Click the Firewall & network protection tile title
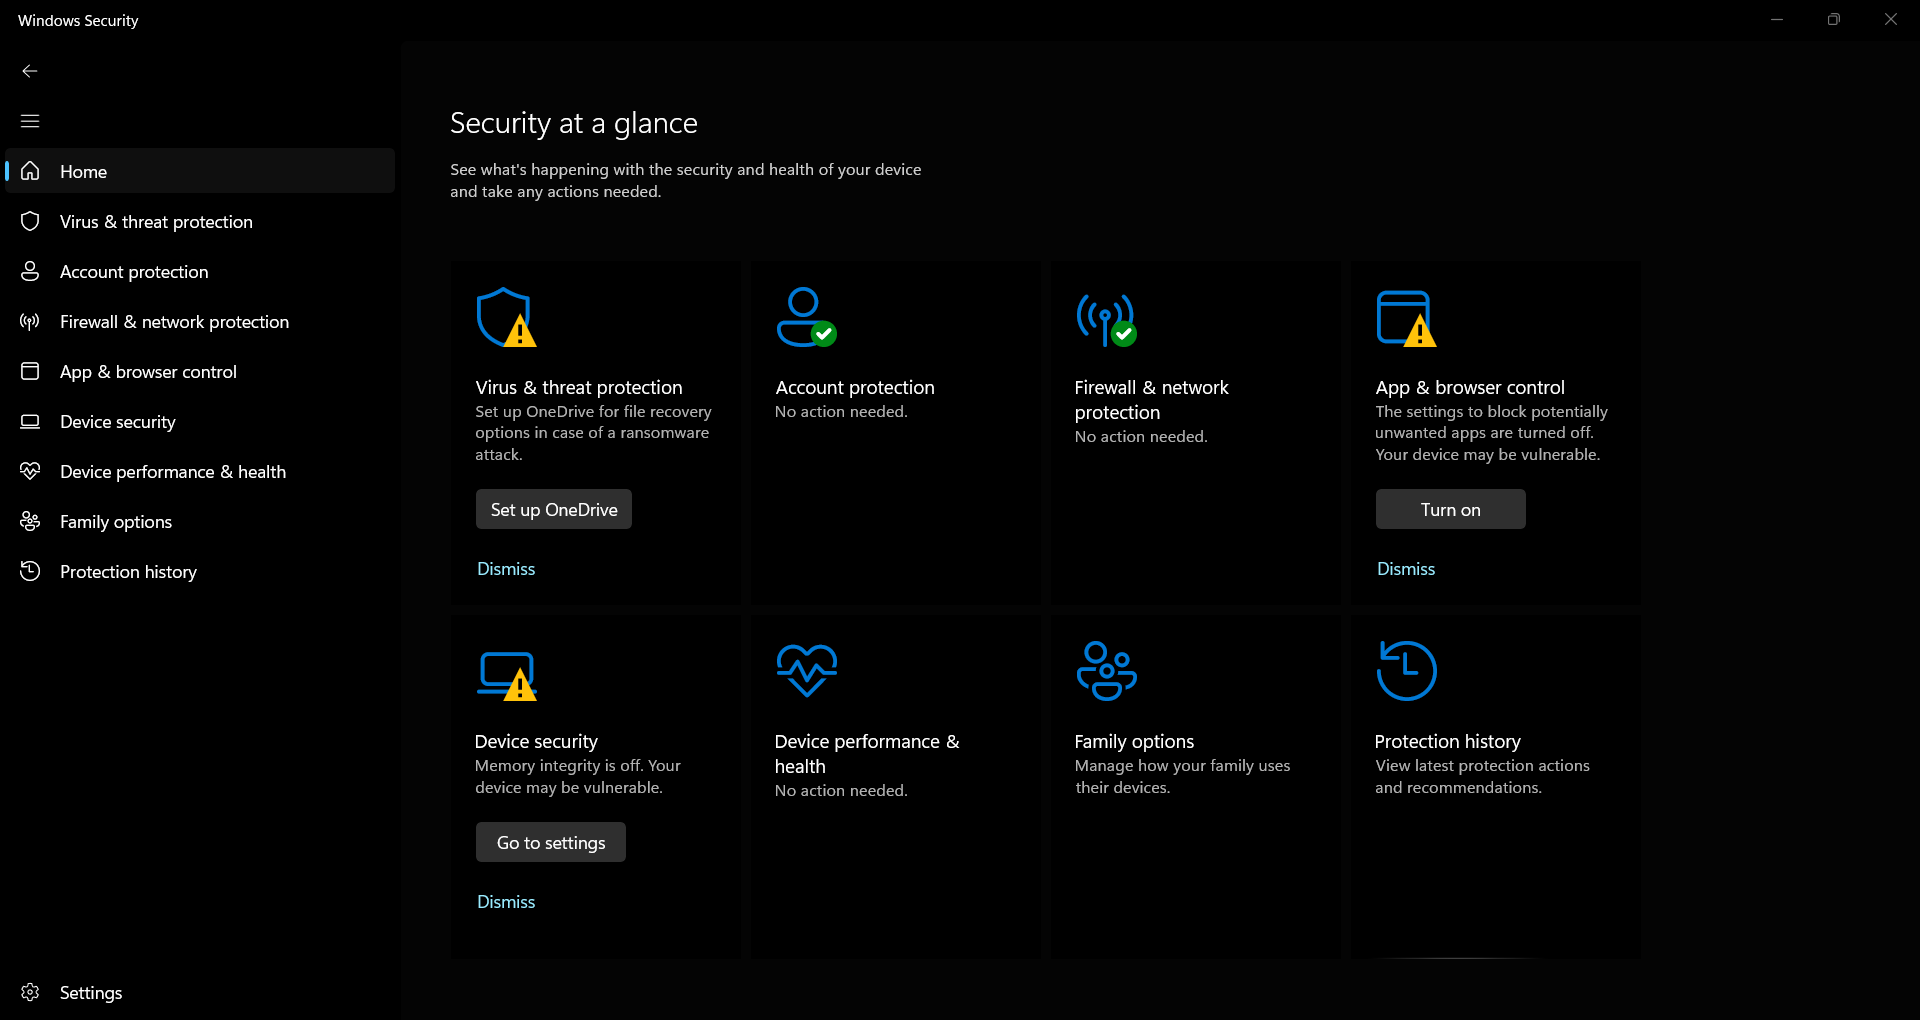This screenshot has width=1920, height=1020. [1152, 399]
